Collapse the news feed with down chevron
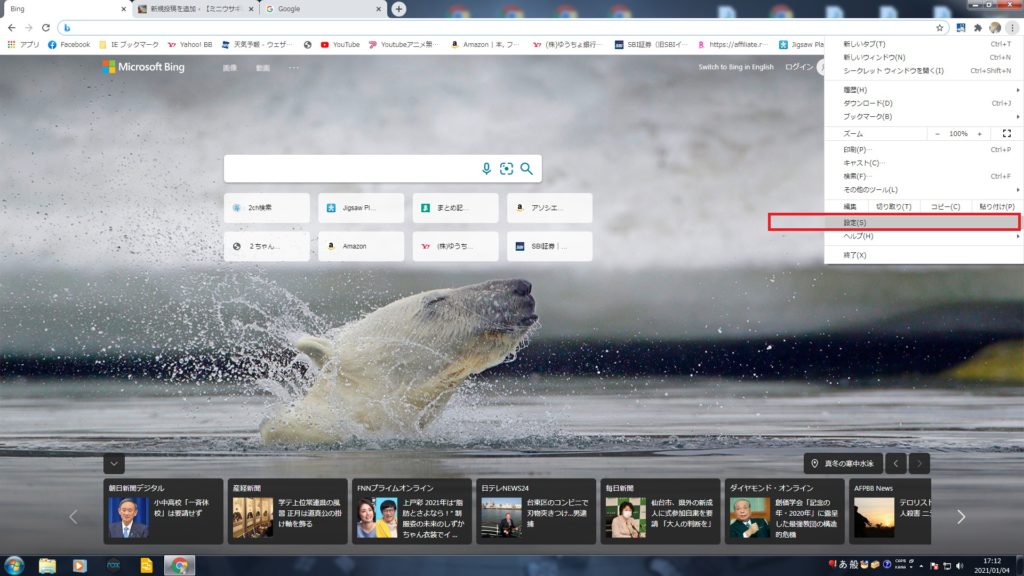Image resolution: width=1024 pixels, height=576 pixels. [x=114, y=463]
